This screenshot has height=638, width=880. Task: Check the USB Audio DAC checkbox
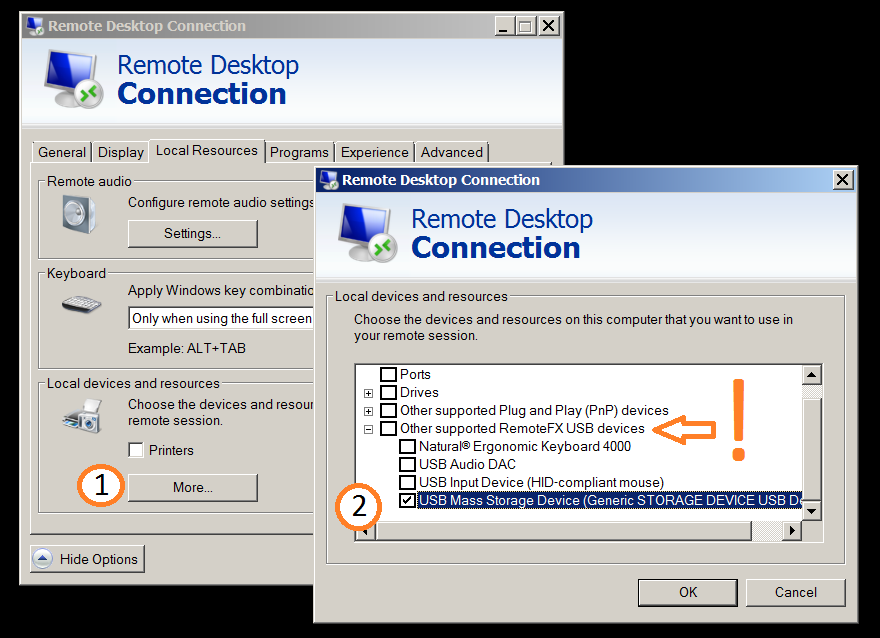[407, 464]
